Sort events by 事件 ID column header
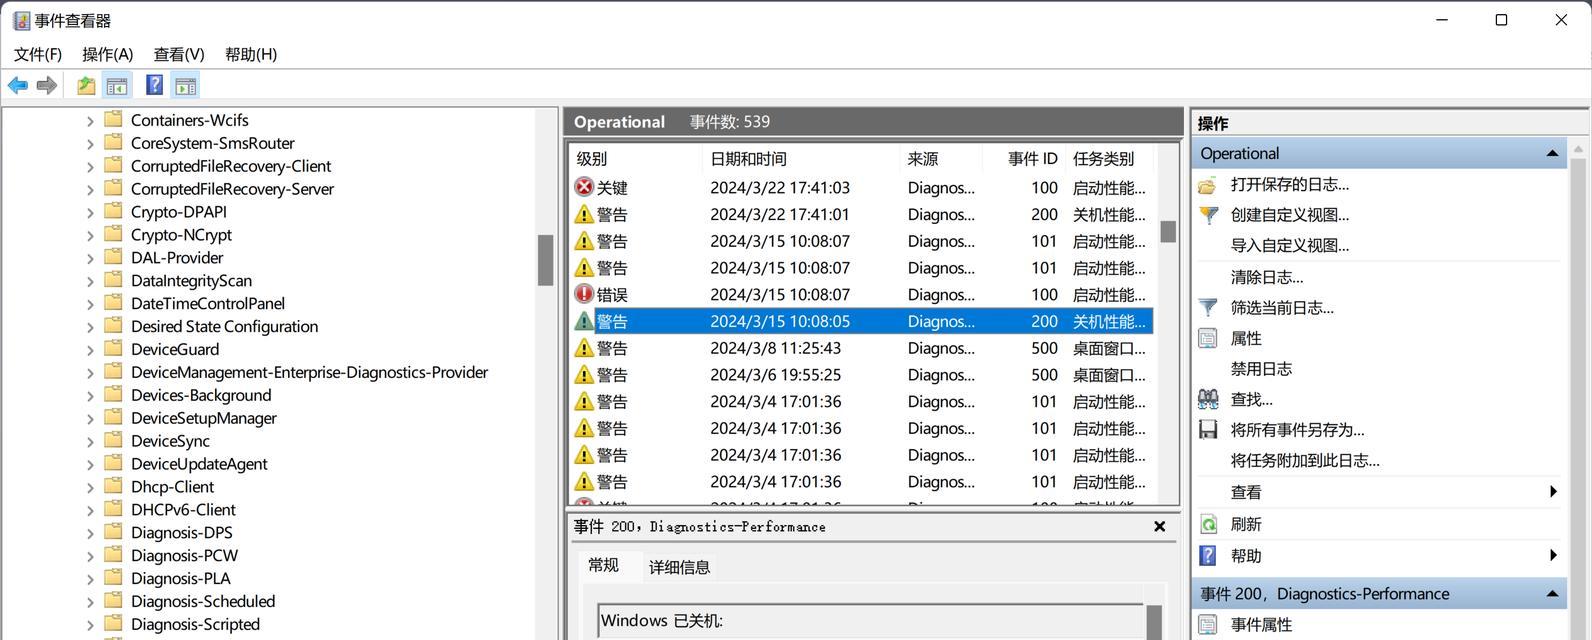The width and height of the screenshot is (1592, 640). click(x=1023, y=159)
